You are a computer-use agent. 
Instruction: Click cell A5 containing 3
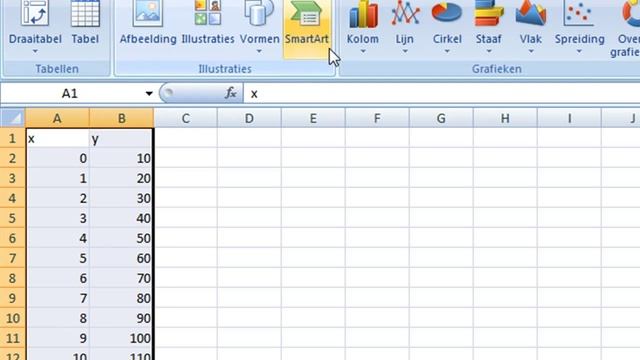pos(58,218)
